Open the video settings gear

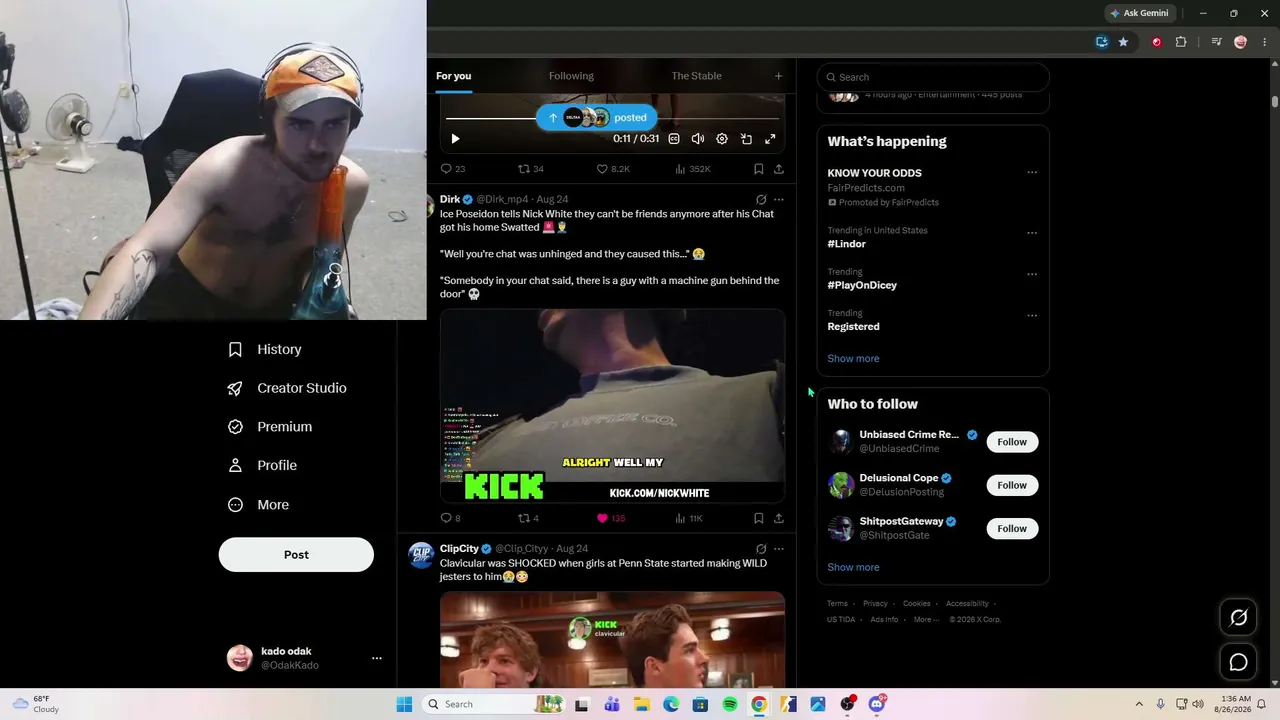coord(722,139)
